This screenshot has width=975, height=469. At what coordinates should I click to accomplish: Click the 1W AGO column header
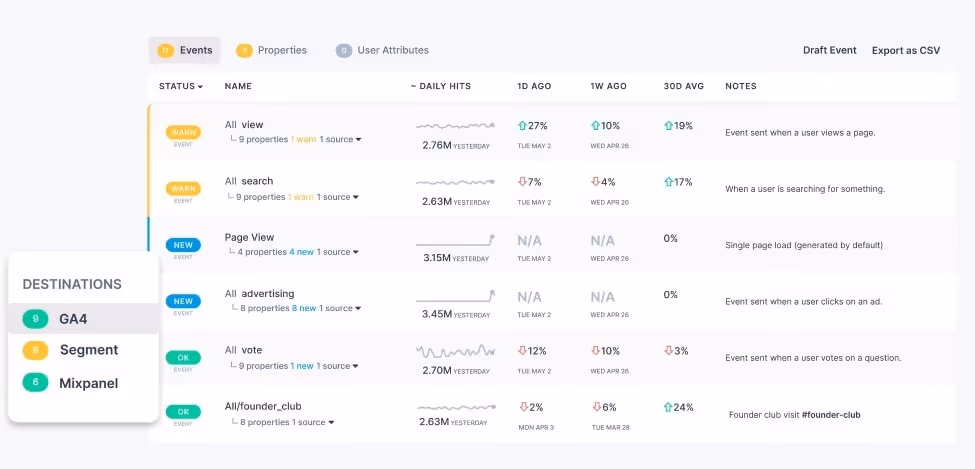click(x=608, y=86)
